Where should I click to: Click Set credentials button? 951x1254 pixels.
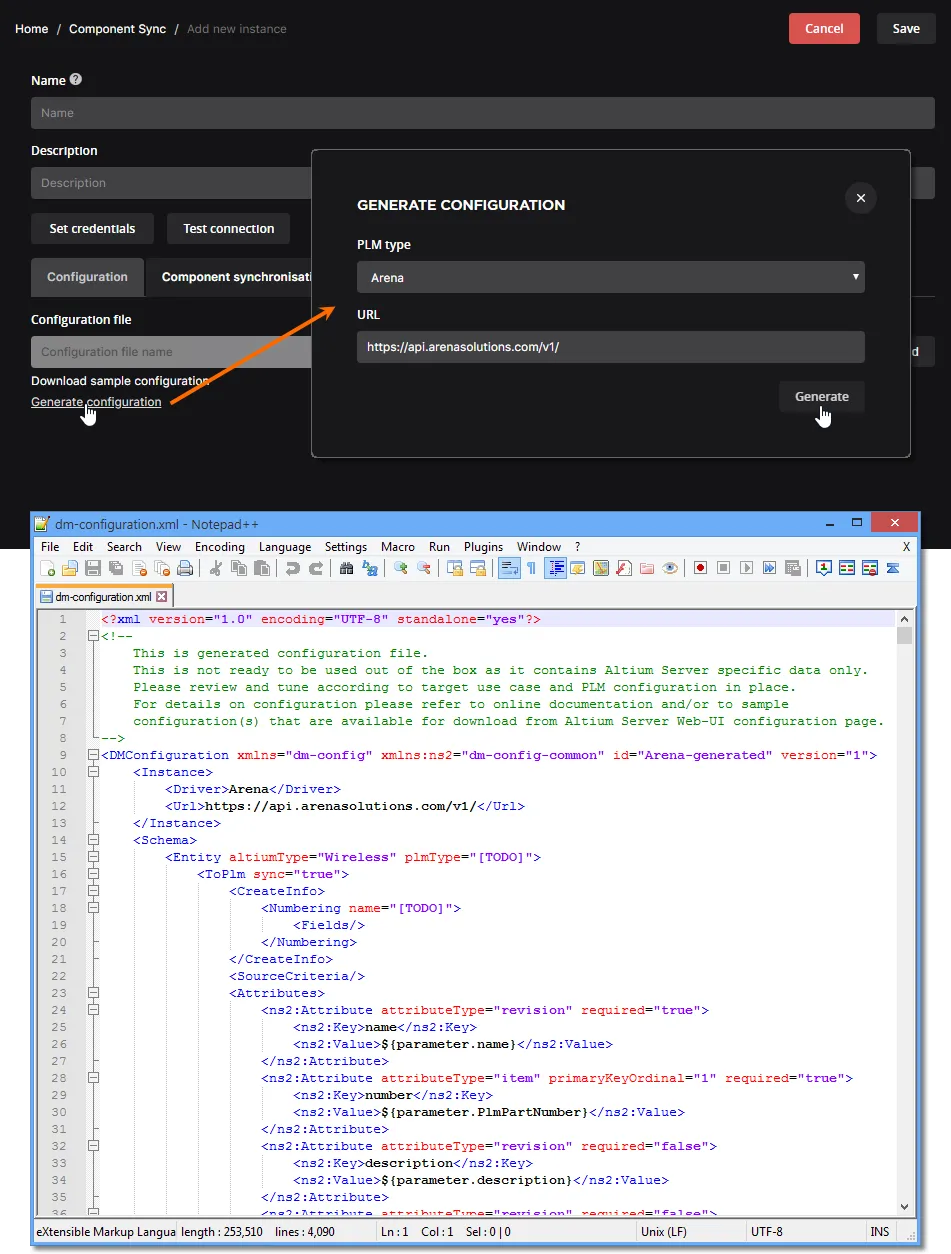(92, 229)
